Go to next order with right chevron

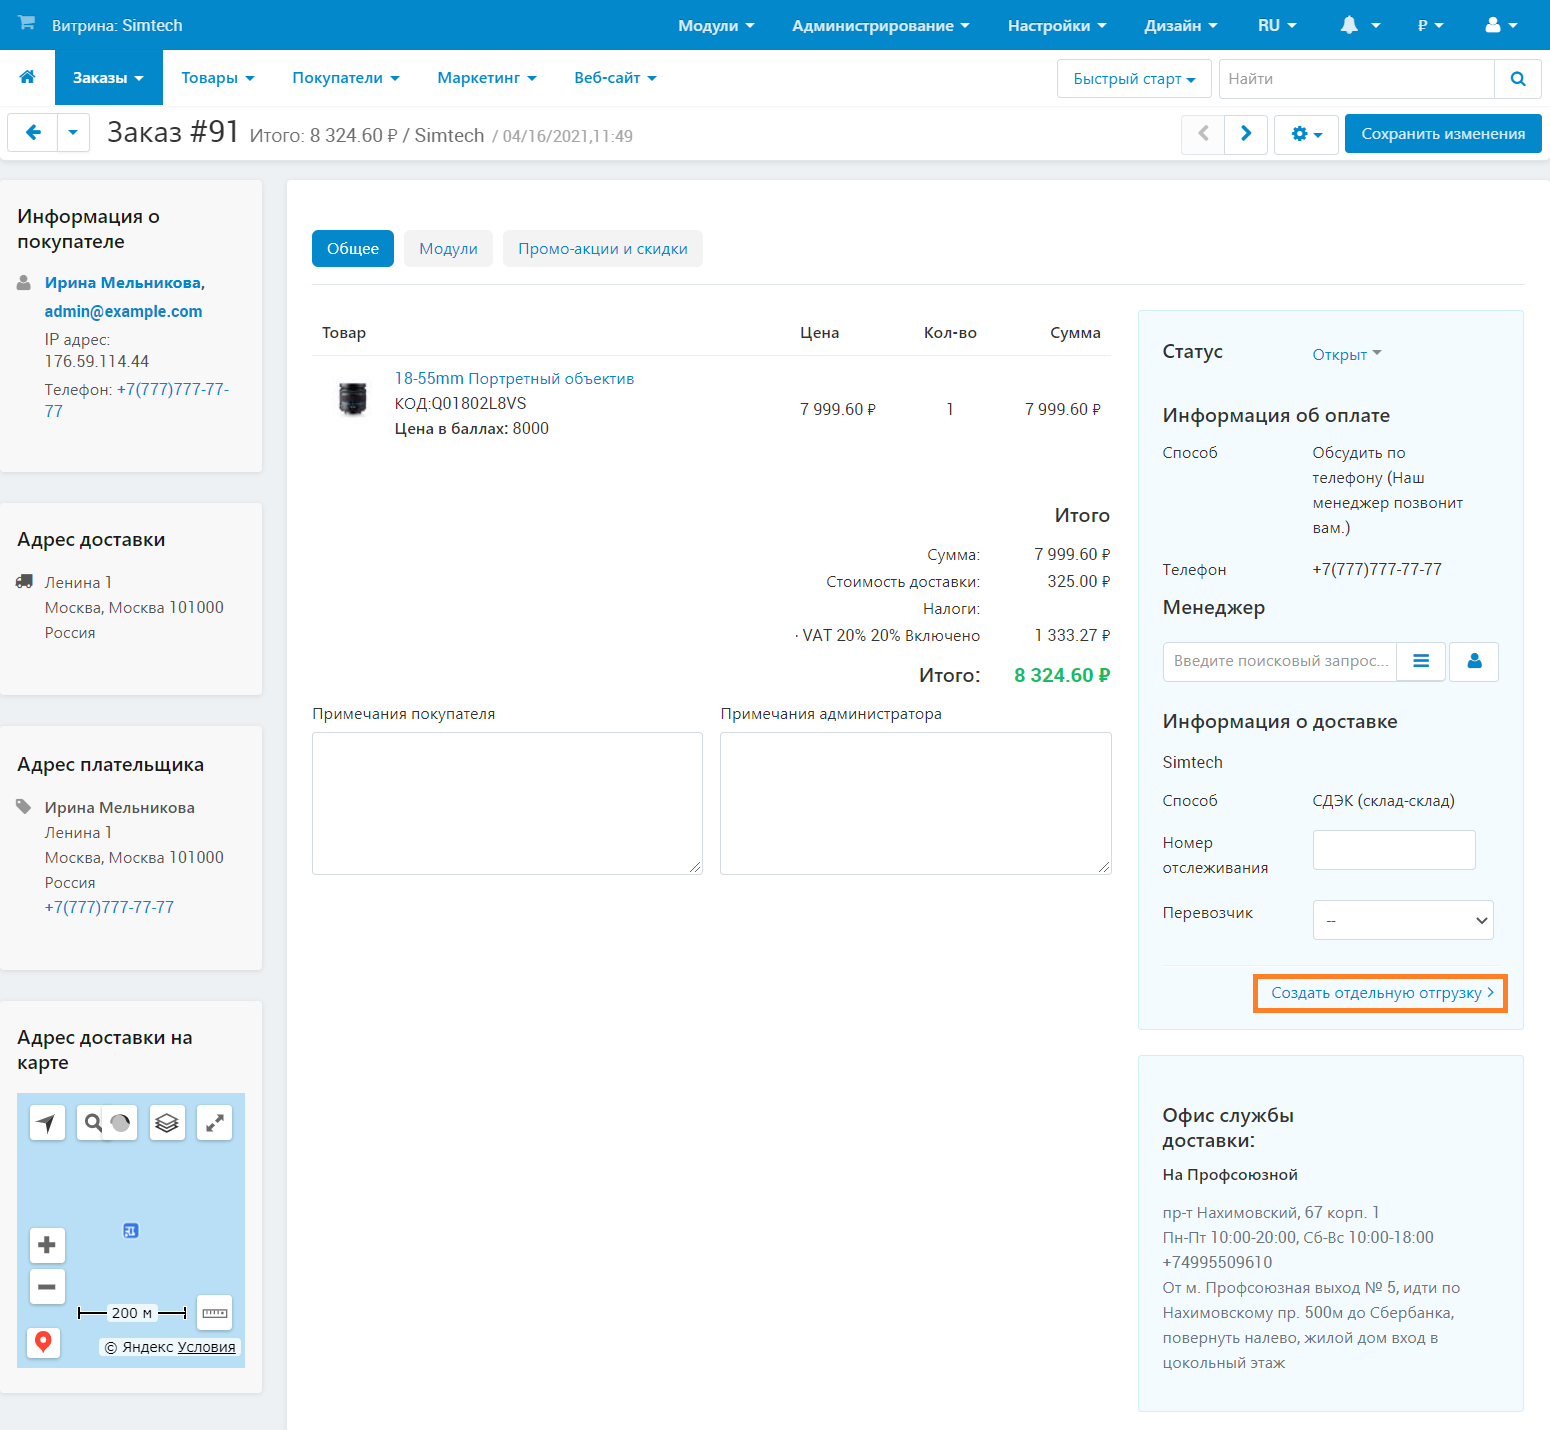click(1246, 134)
